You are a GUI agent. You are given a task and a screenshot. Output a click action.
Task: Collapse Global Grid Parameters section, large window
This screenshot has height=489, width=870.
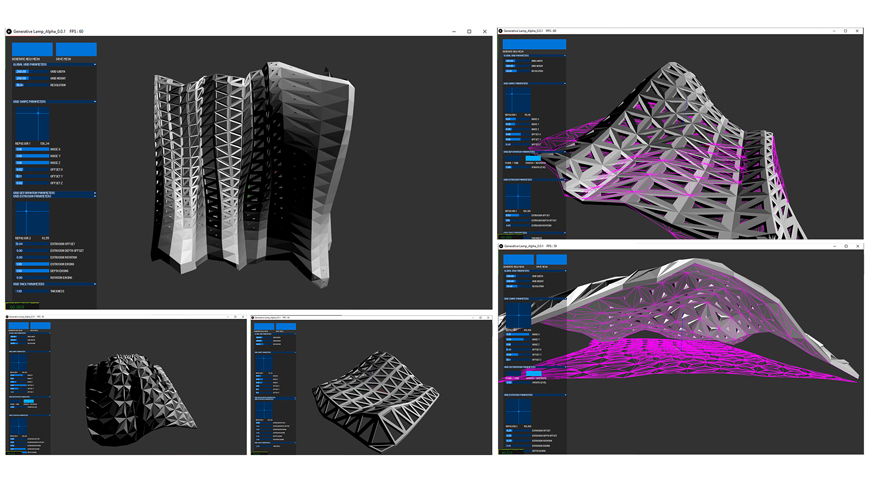[x=54, y=64]
